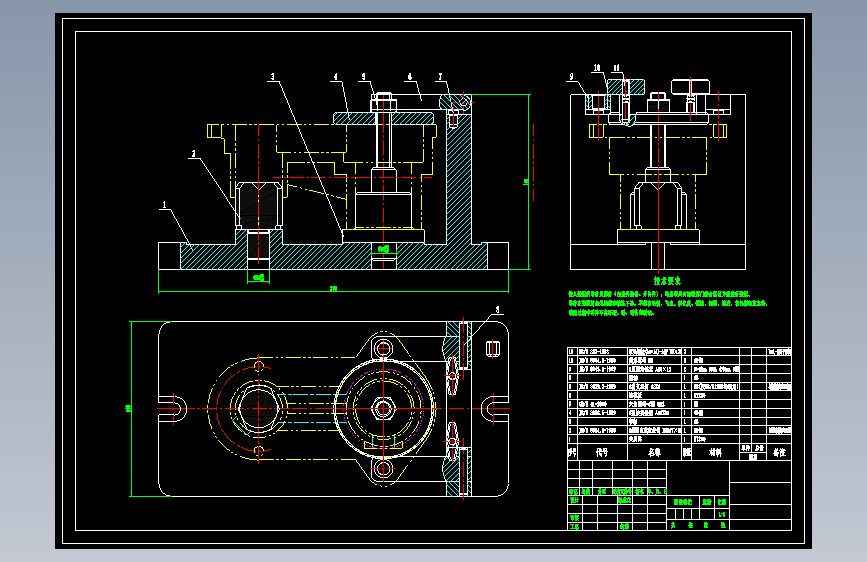Viewport: 867px width, 562px height.
Task: Select green technical requirements heading below side view
Action: [x=667, y=281]
